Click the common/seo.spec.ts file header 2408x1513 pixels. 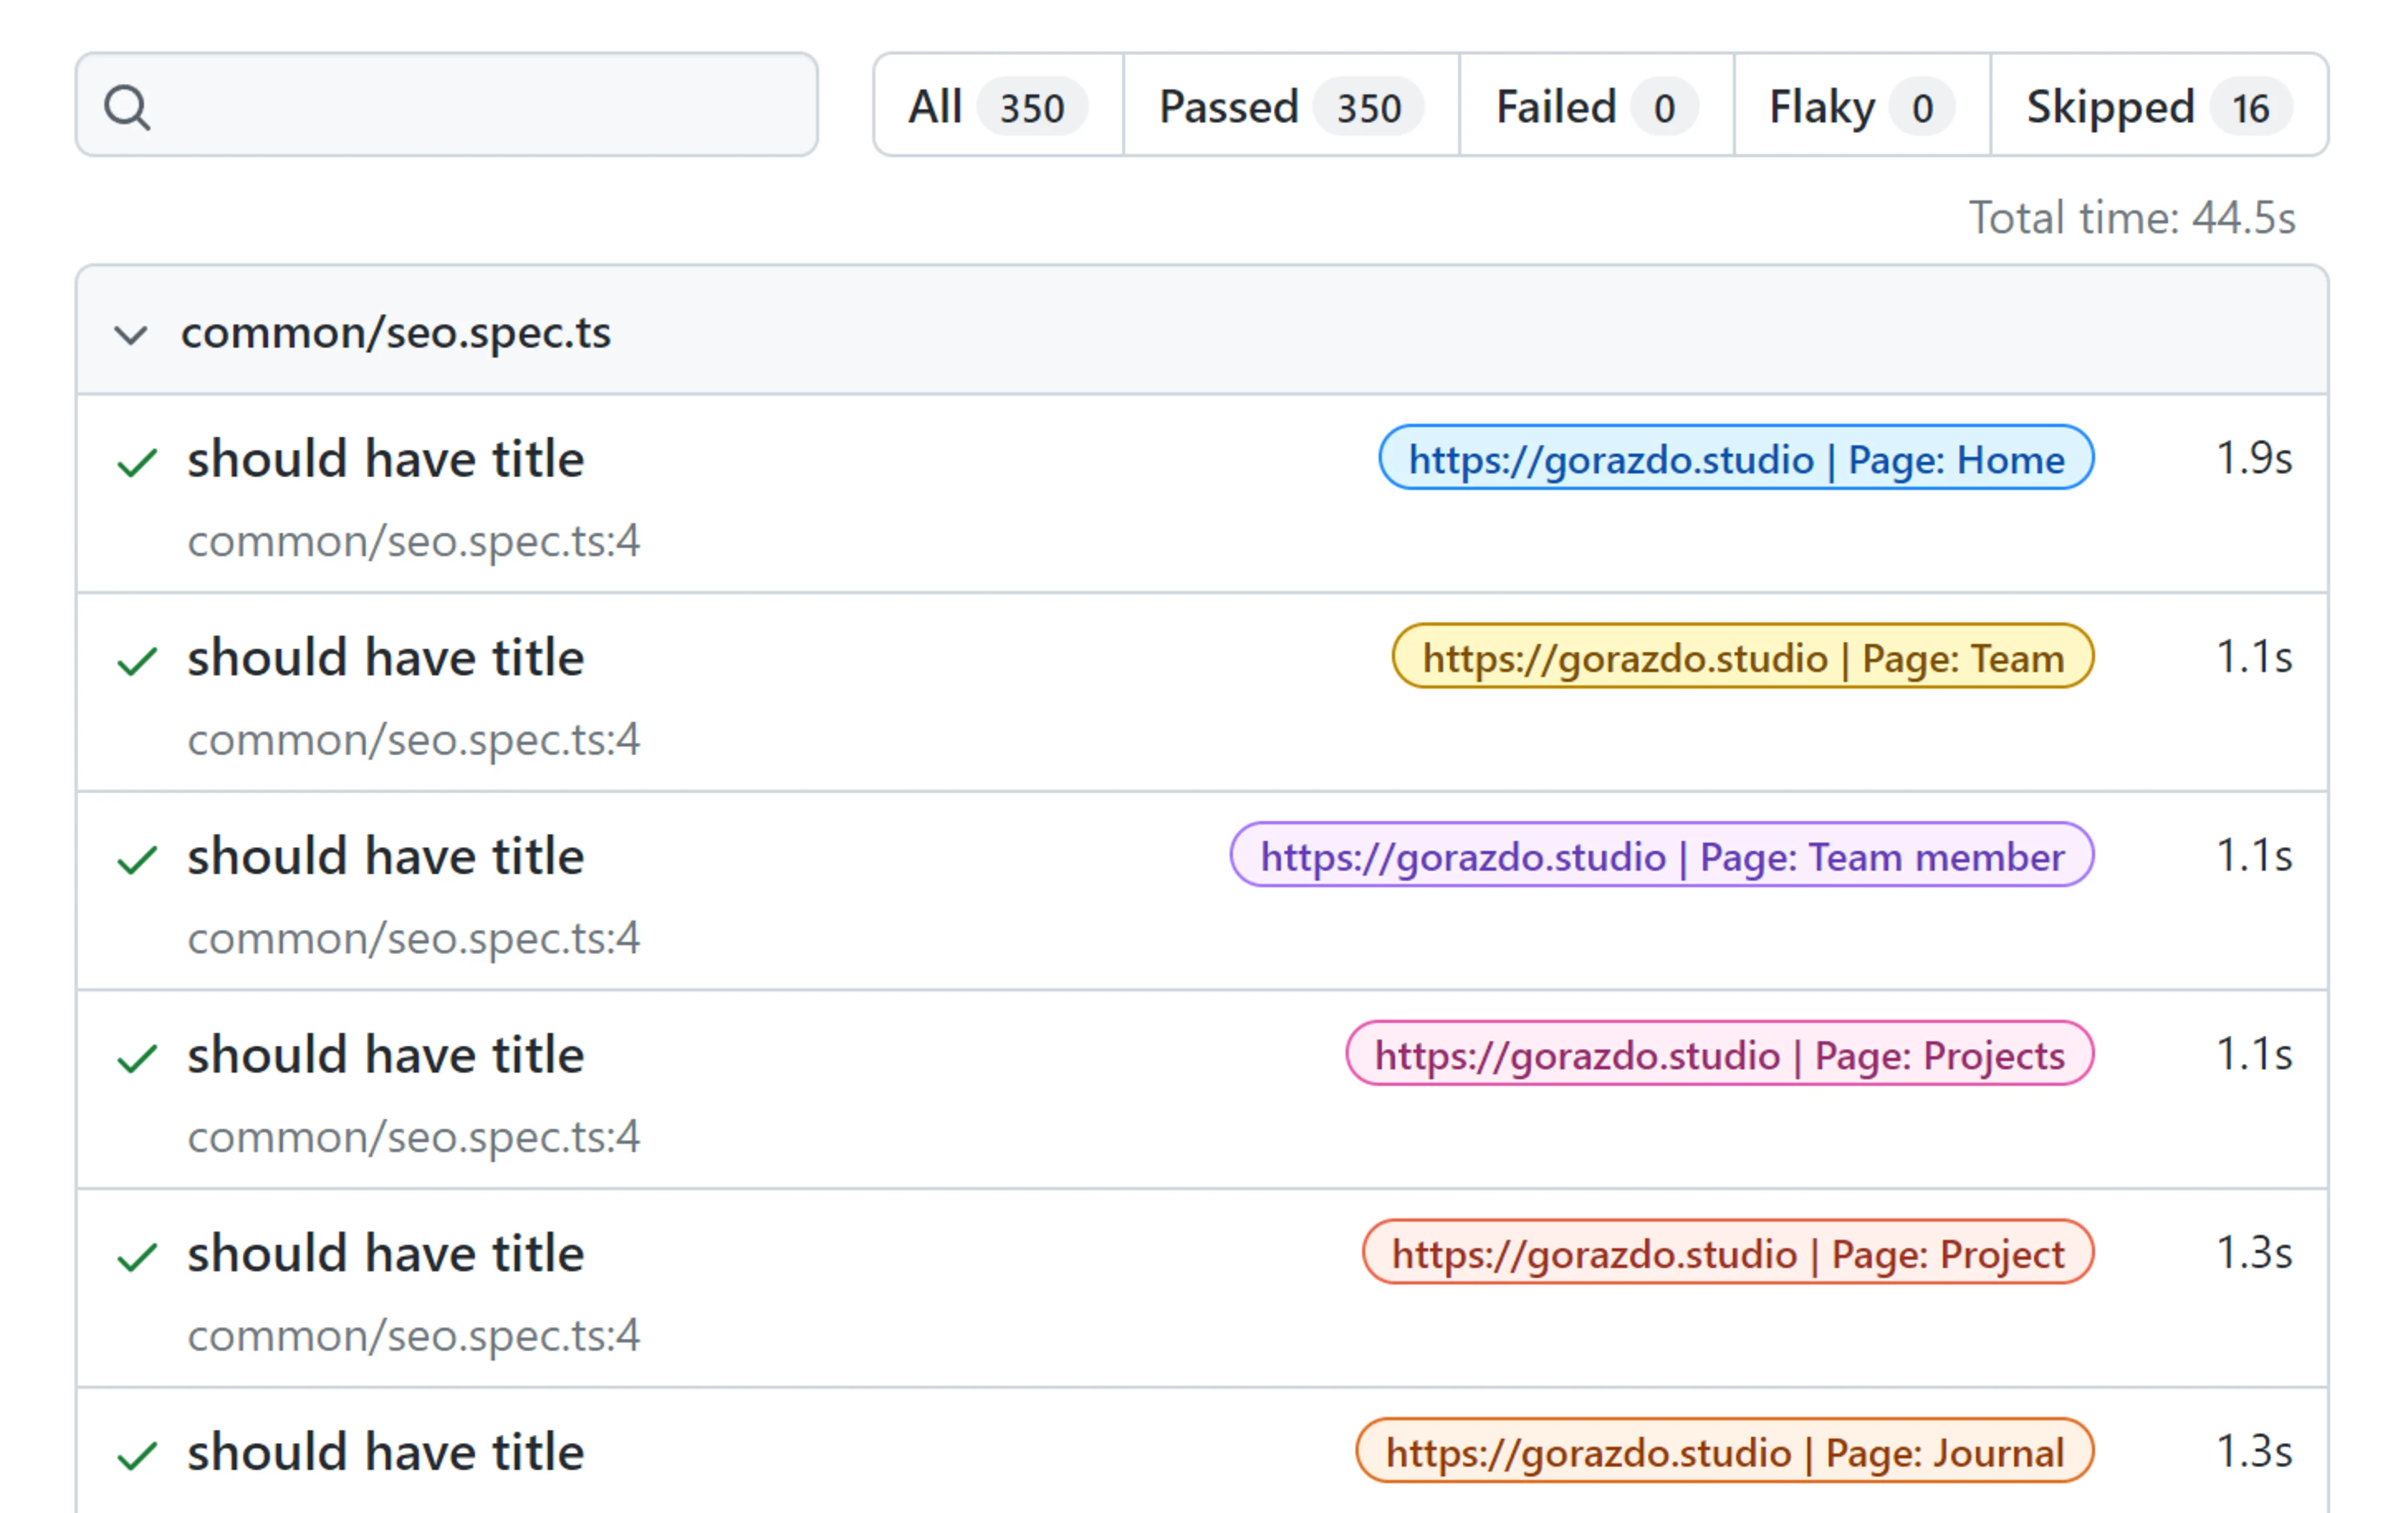click(x=396, y=333)
